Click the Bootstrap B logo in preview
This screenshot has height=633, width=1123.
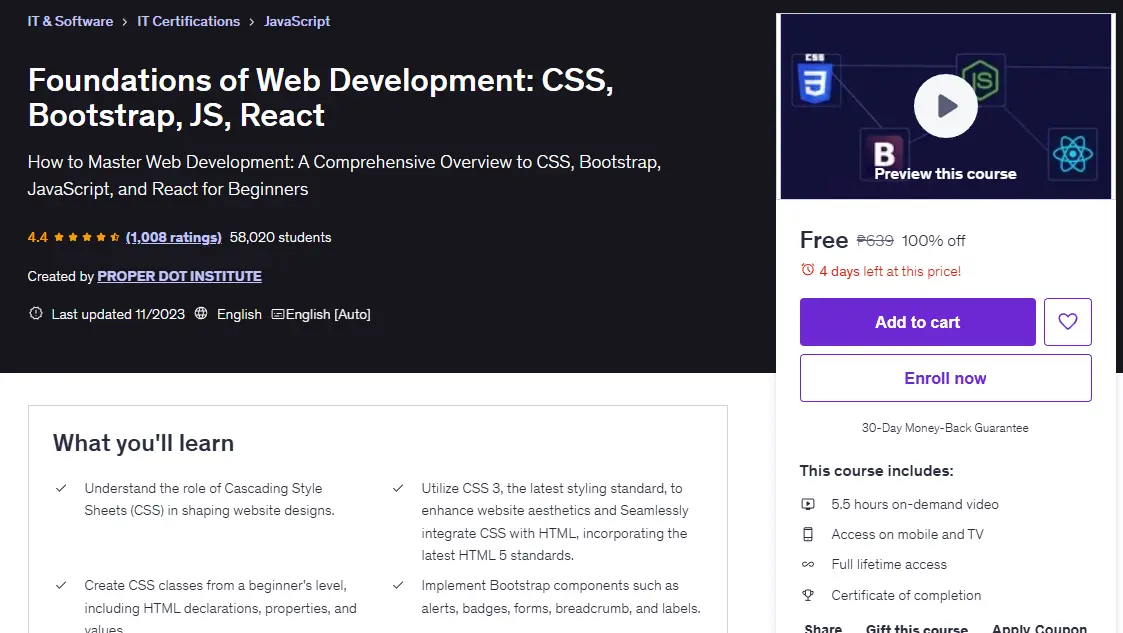[885, 153]
